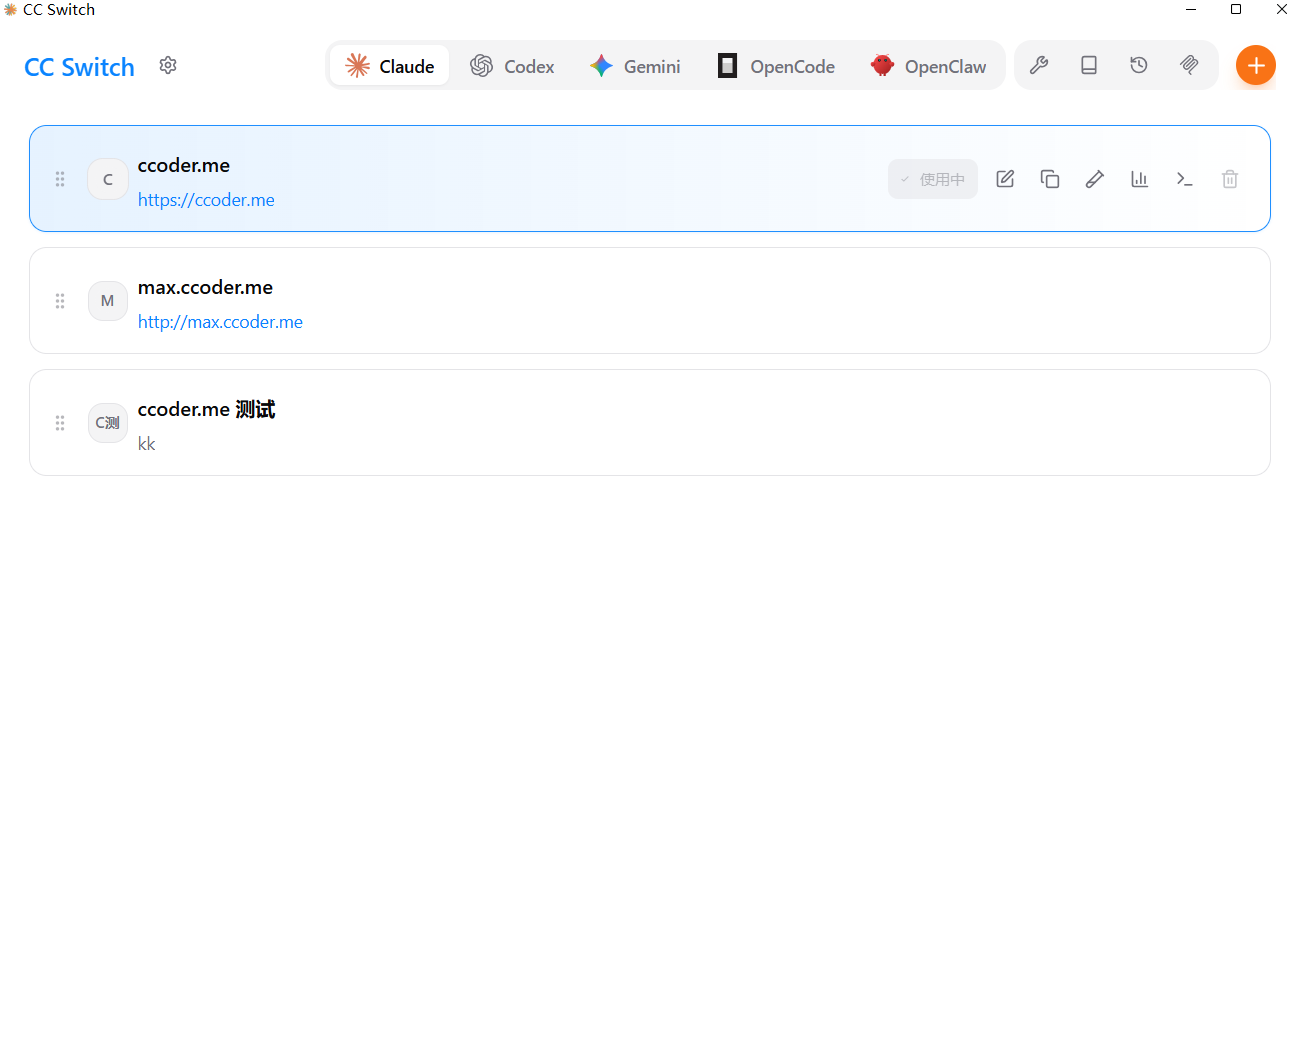Open the wrench tools icon in toolbar

point(1039,66)
